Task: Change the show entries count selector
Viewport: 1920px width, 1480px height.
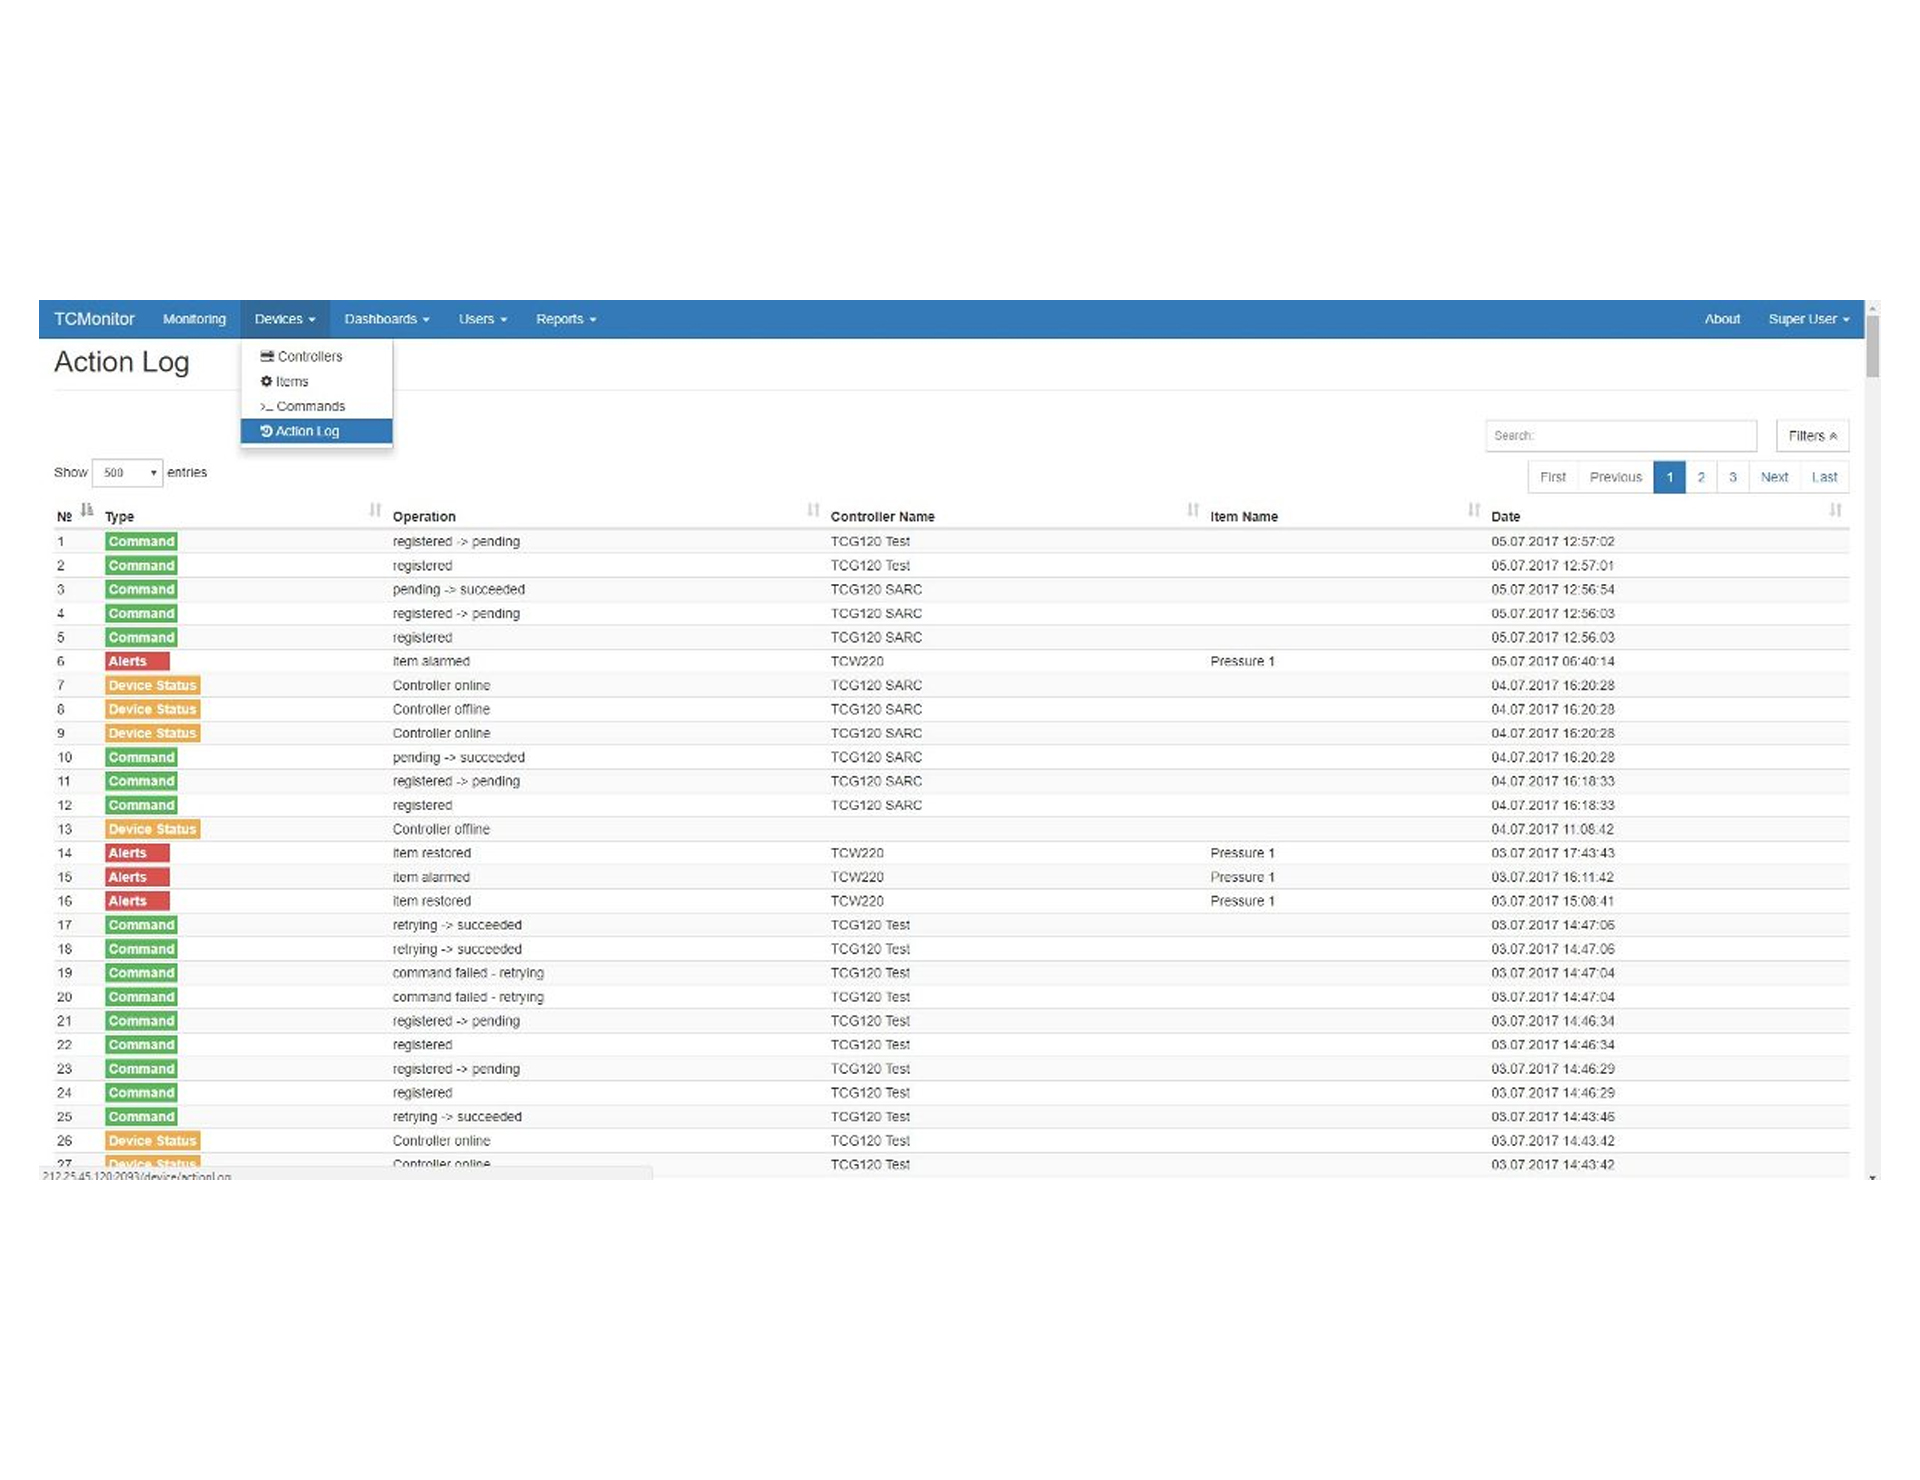Action: pos(127,472)
